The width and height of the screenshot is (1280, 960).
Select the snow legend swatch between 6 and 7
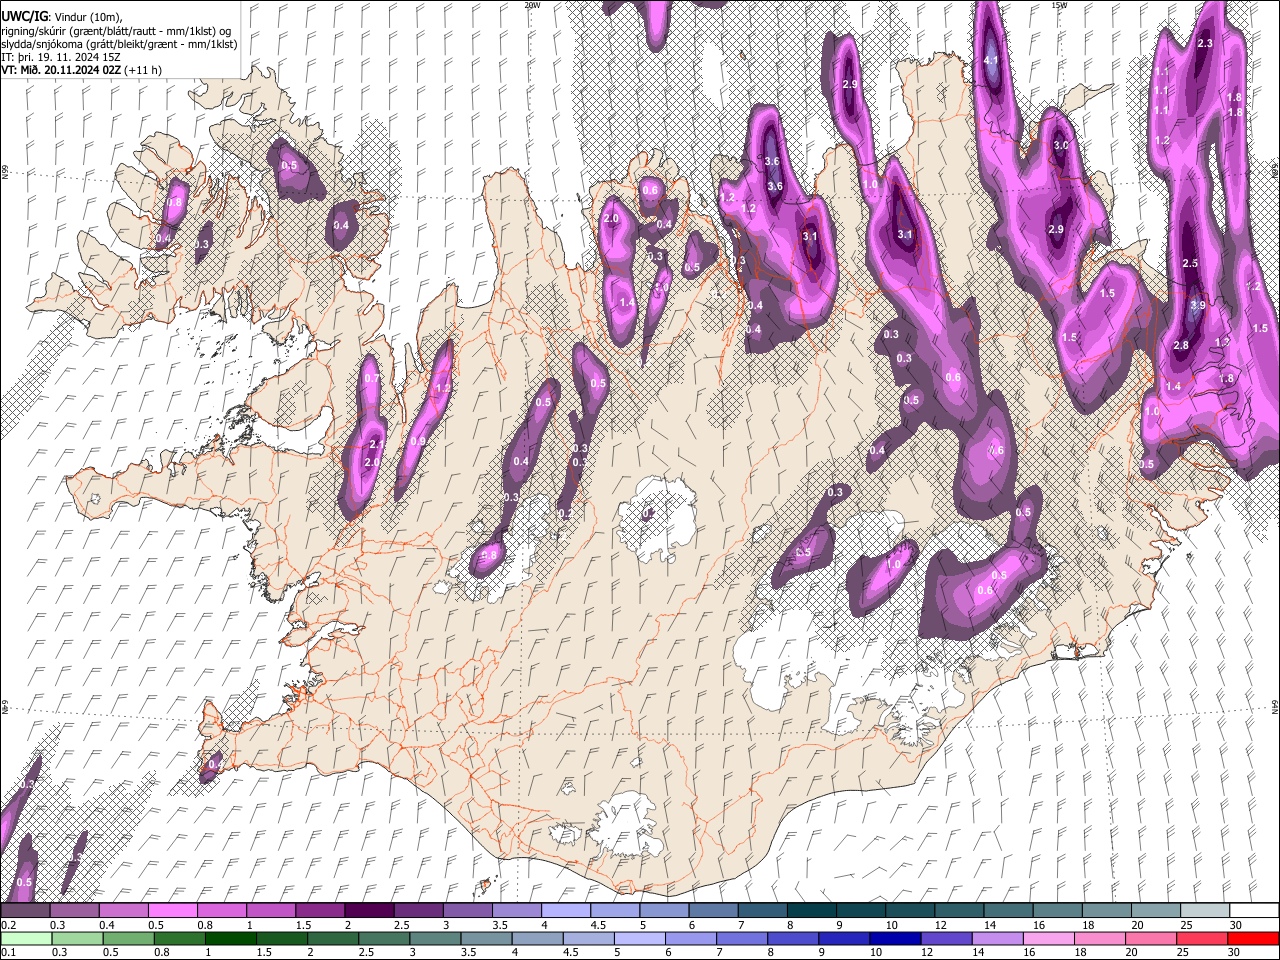(x=713, y=911)
